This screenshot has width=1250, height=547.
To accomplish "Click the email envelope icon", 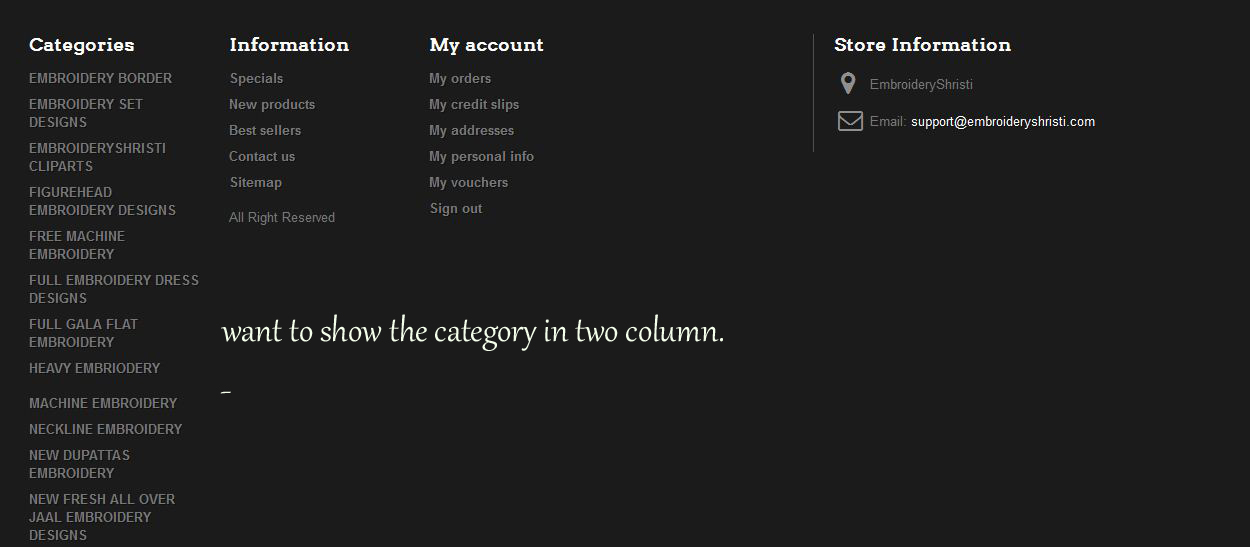I will 850,121.
